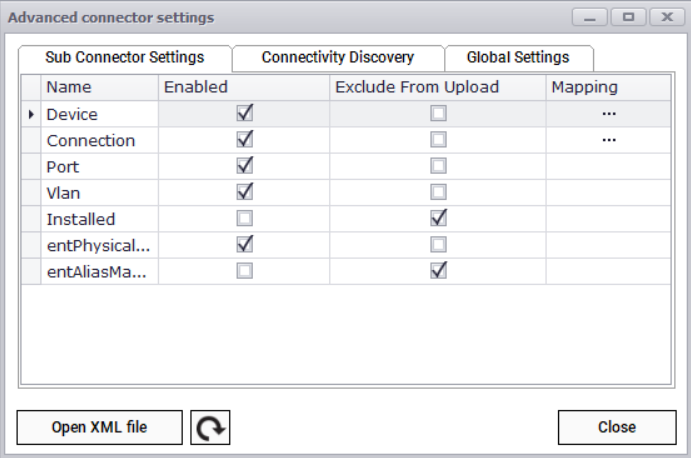Click the Exclude From Upload column header

click(x=438, y=88)
